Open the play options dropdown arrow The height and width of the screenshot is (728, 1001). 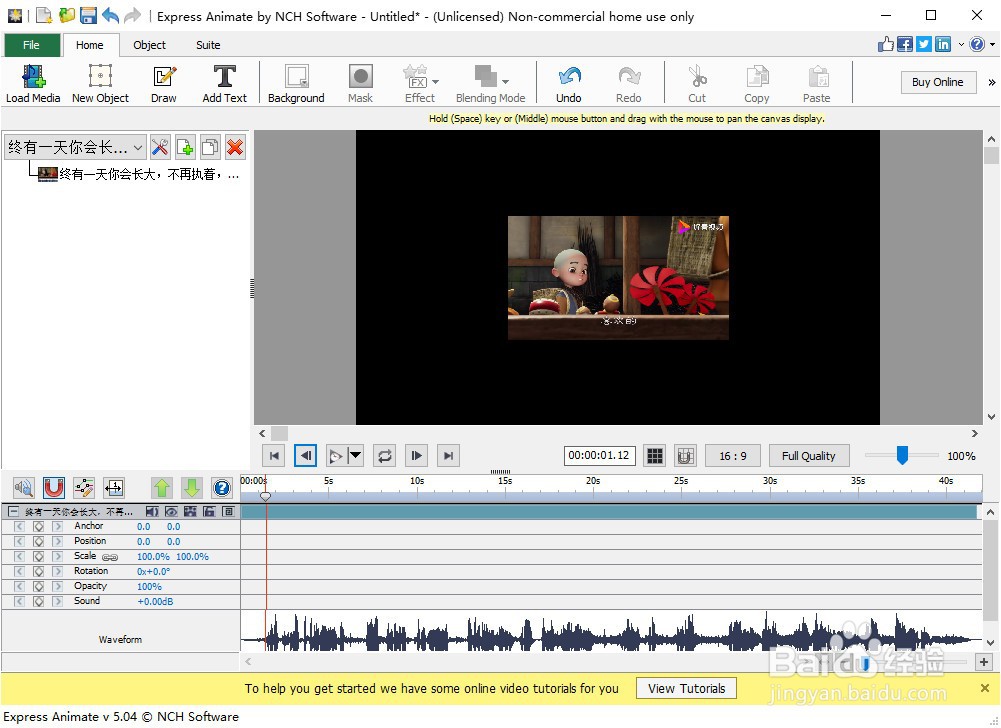[x=356, y=455]
